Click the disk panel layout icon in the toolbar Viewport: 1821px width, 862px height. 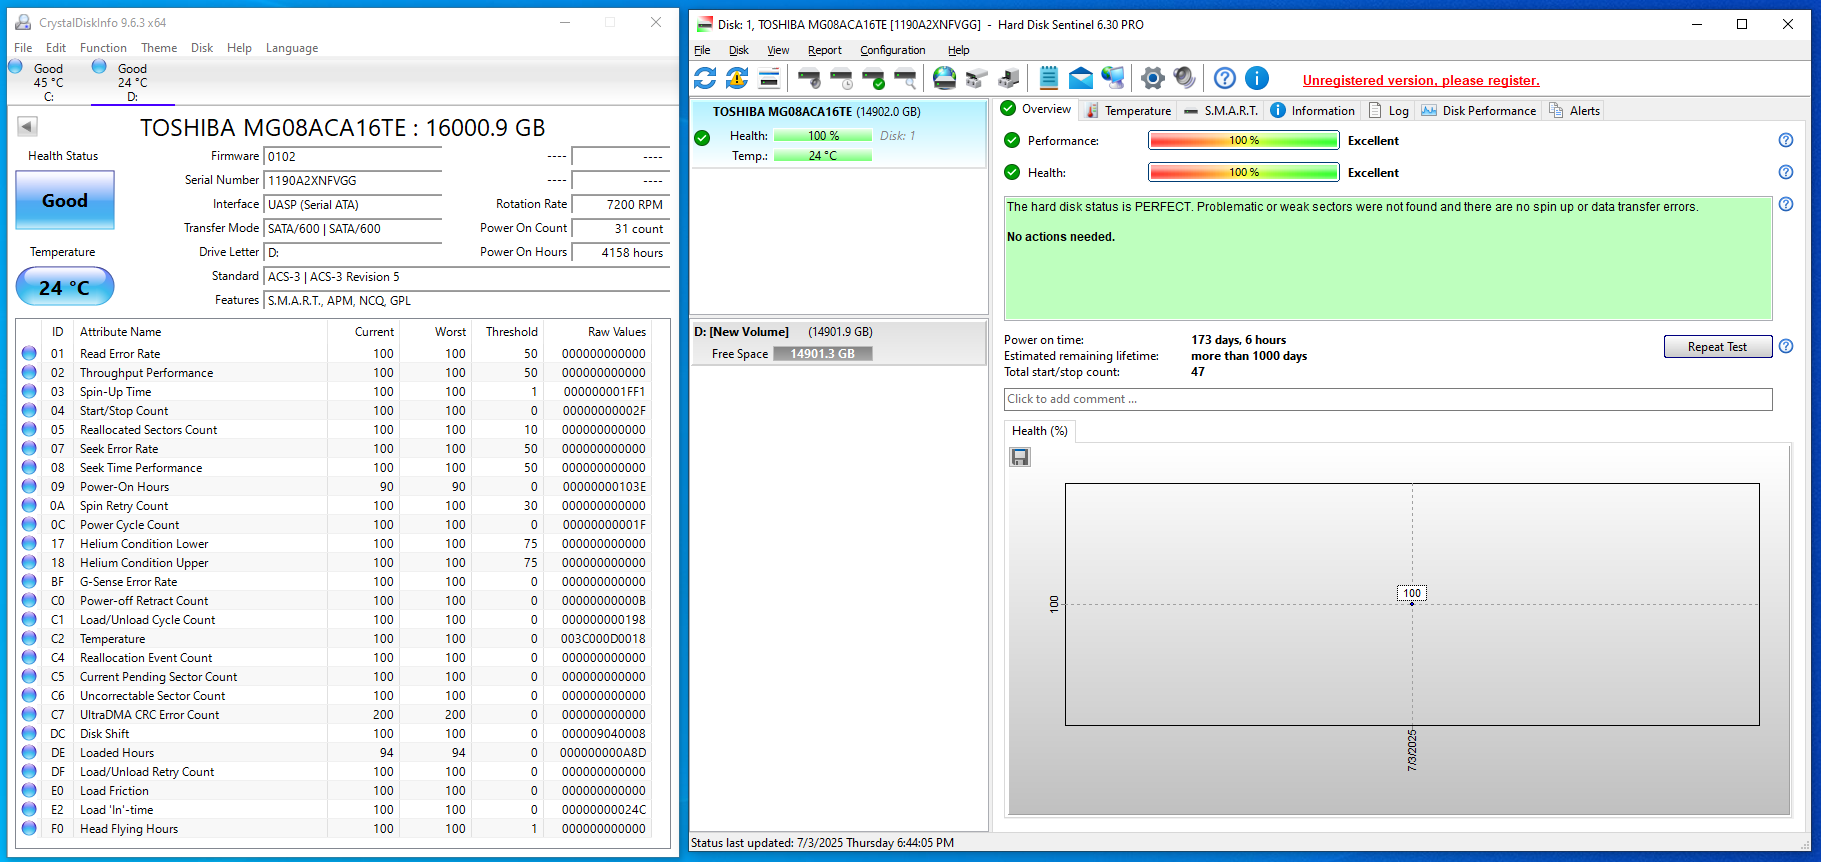[x=769, y=78]
